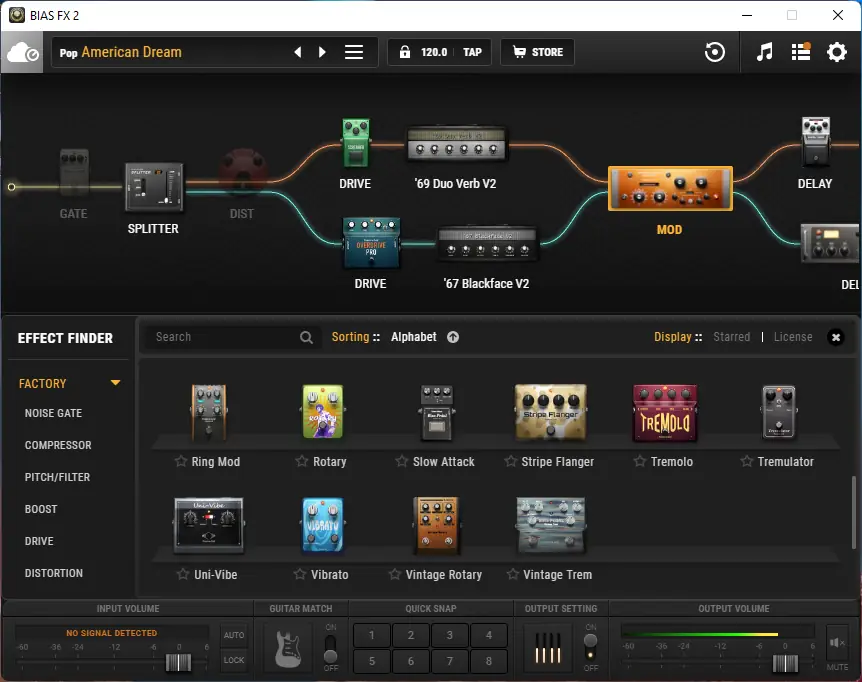Choose the Tremolo pedal thumbnail

(x=665, y=413)
